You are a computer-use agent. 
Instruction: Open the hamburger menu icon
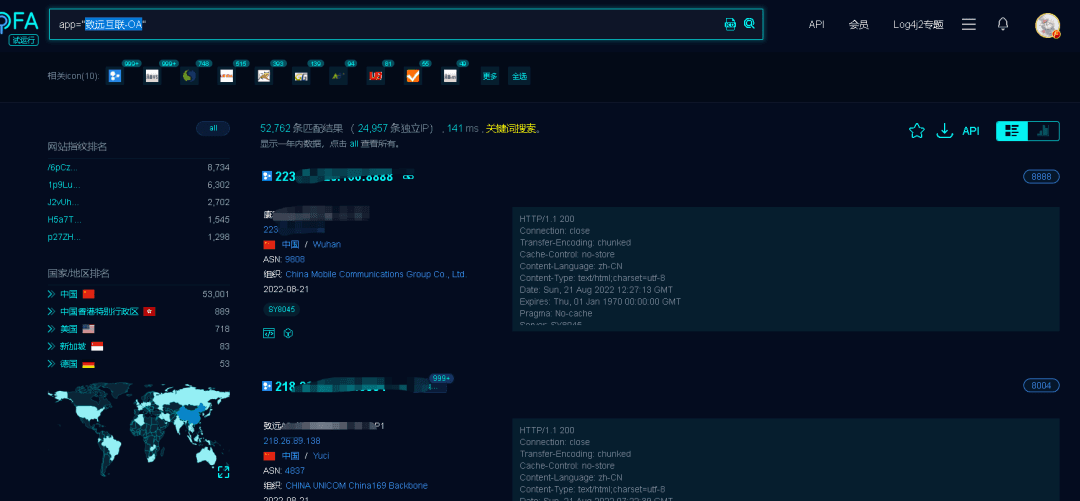coord(968,24)
